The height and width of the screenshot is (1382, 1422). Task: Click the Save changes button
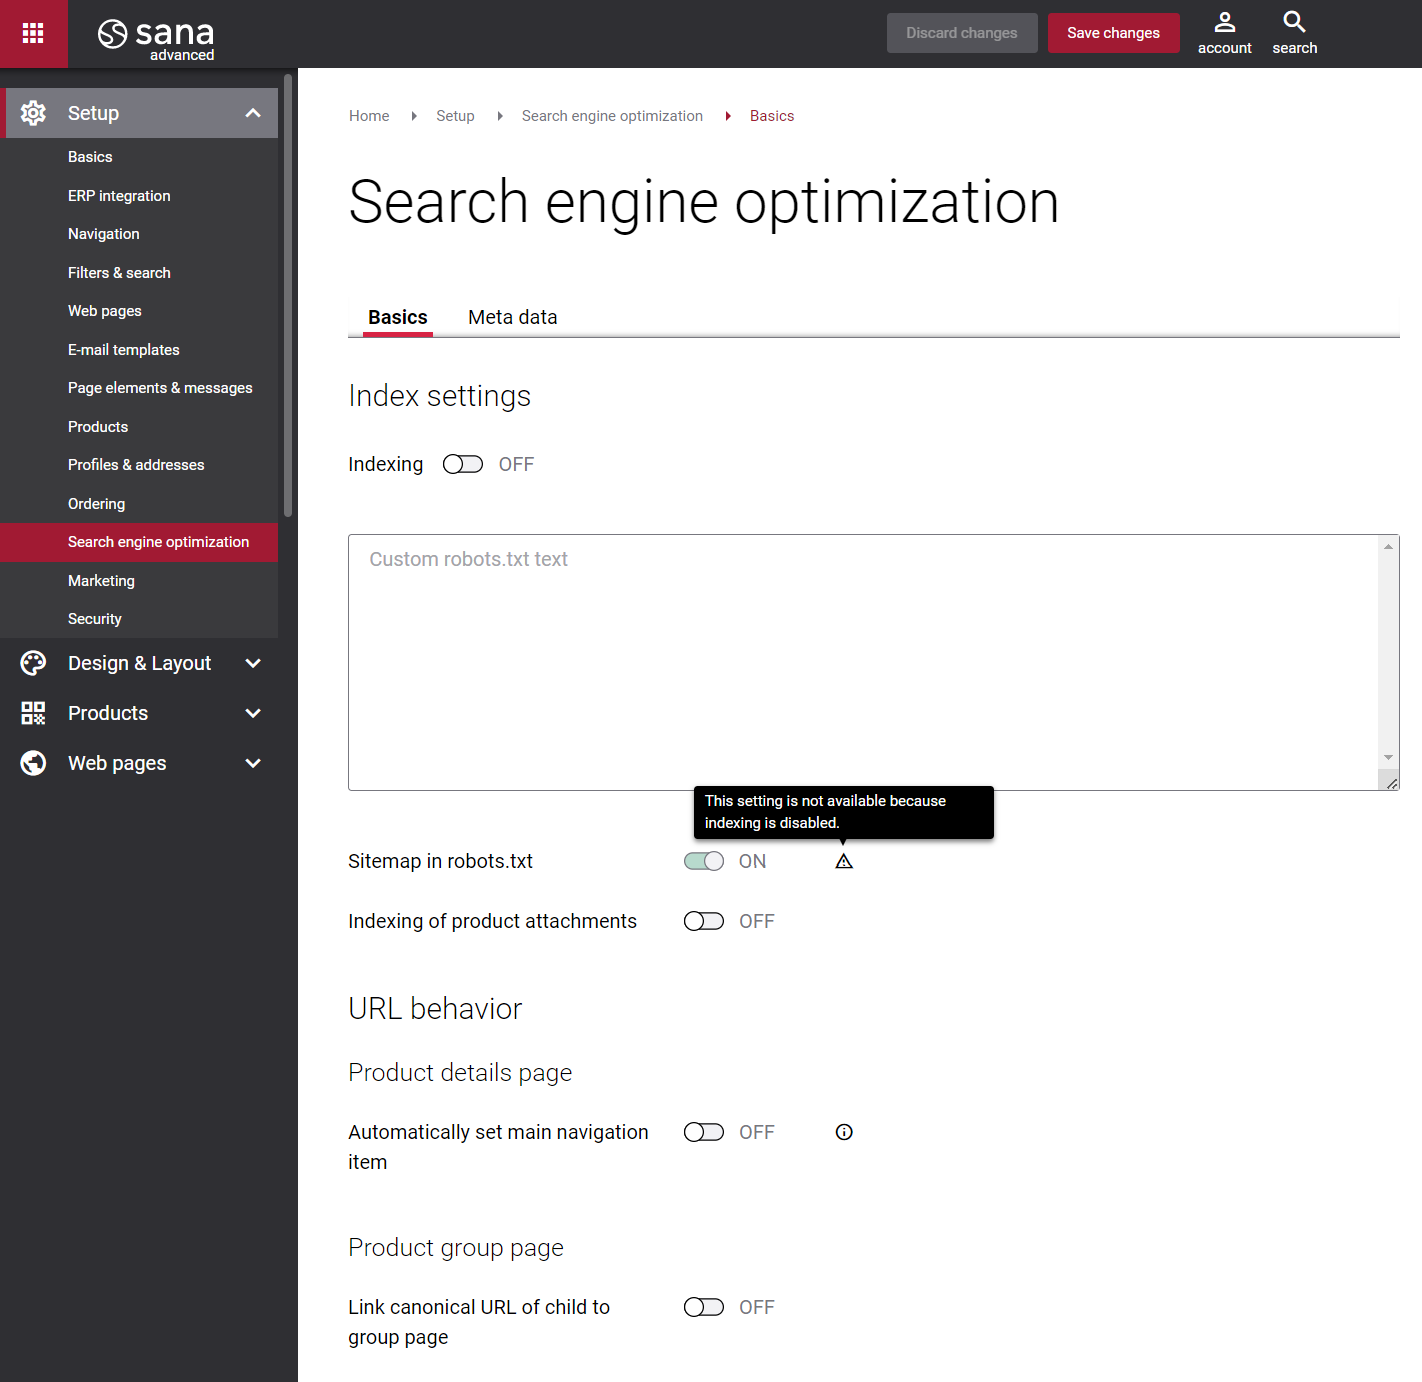(1113, 33)
